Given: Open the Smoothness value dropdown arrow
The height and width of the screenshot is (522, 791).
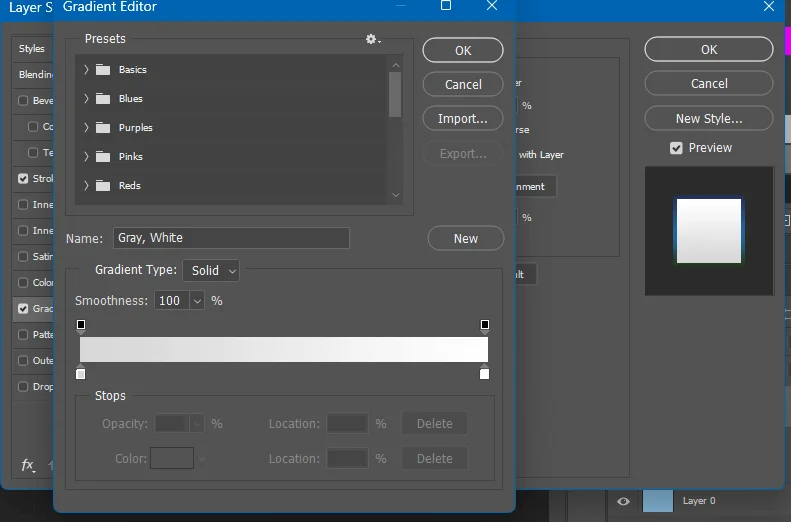Looking at the screenshot, I should click(x=197, y=301).
